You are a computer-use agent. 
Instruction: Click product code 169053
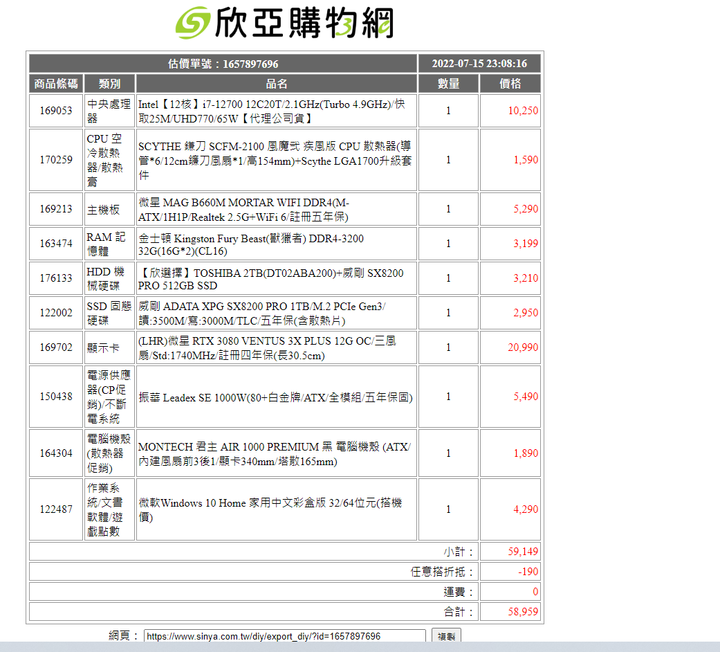point(56,111)
